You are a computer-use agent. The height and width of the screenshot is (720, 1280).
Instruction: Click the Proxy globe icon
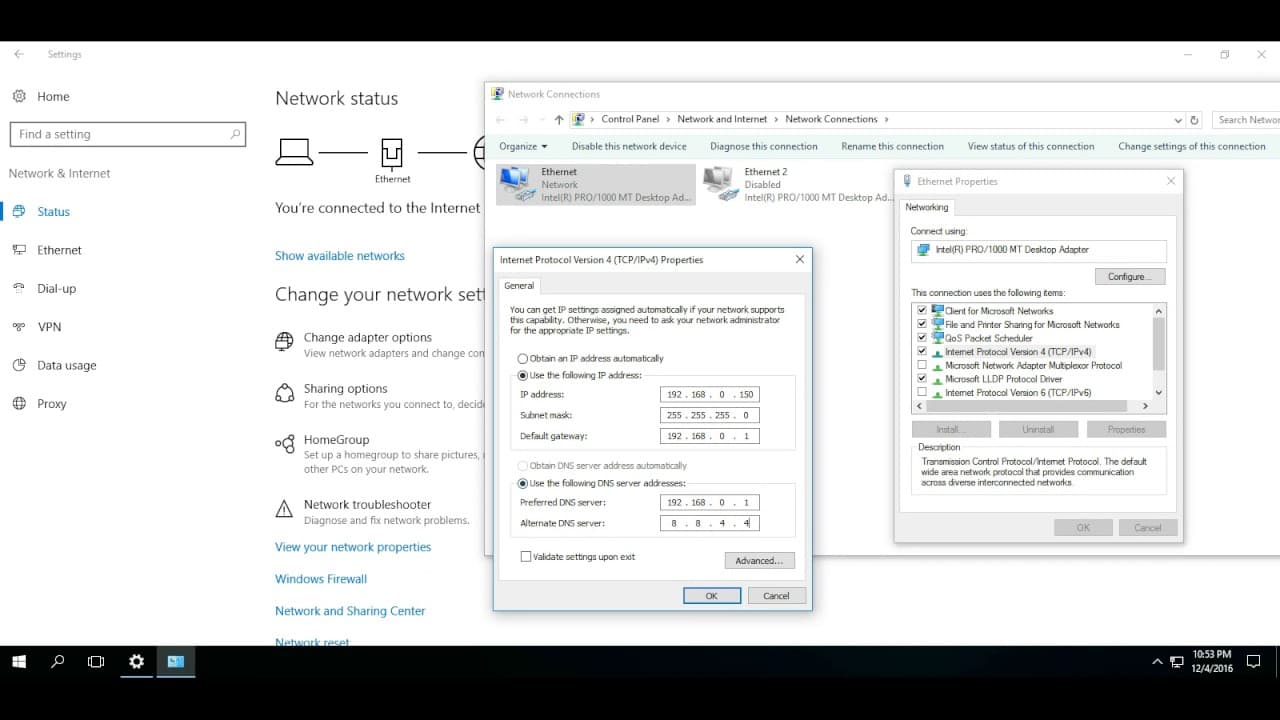[19, 404]
